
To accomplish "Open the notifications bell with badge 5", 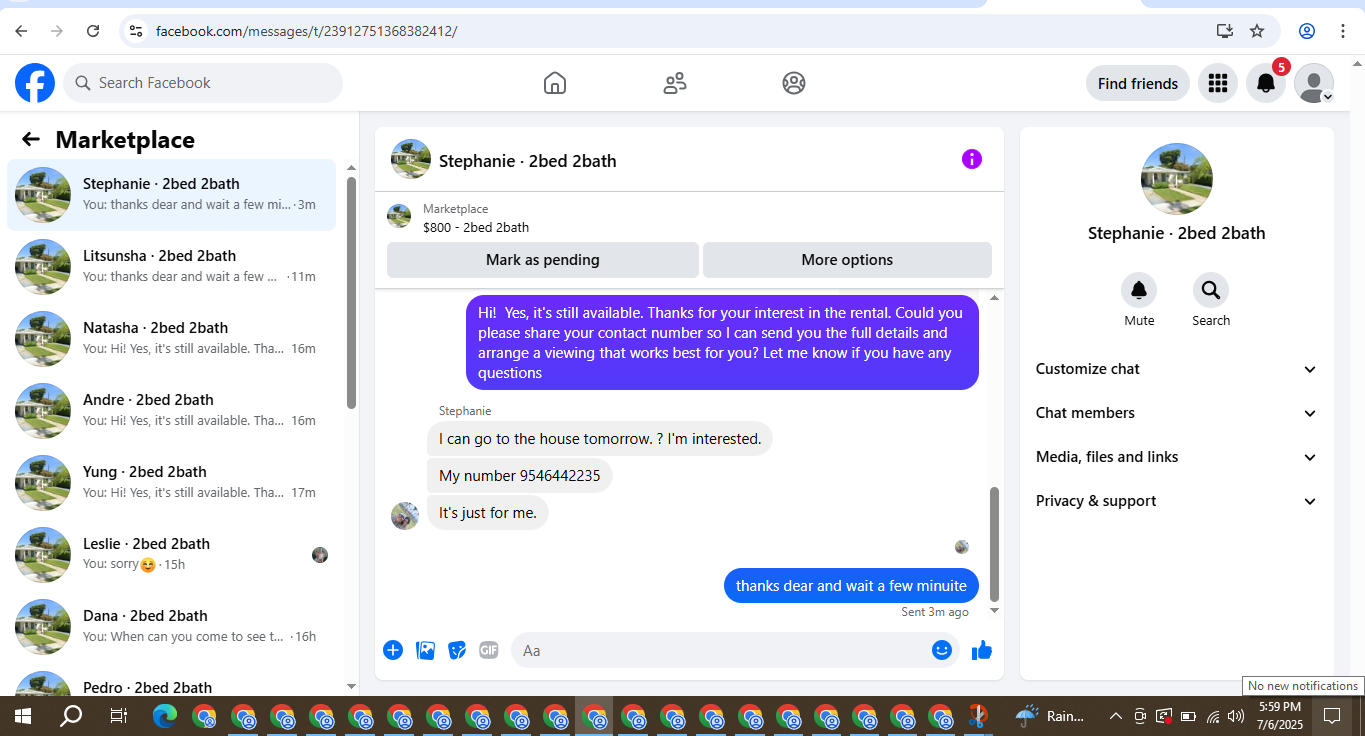I will [x=1266, y=83].
